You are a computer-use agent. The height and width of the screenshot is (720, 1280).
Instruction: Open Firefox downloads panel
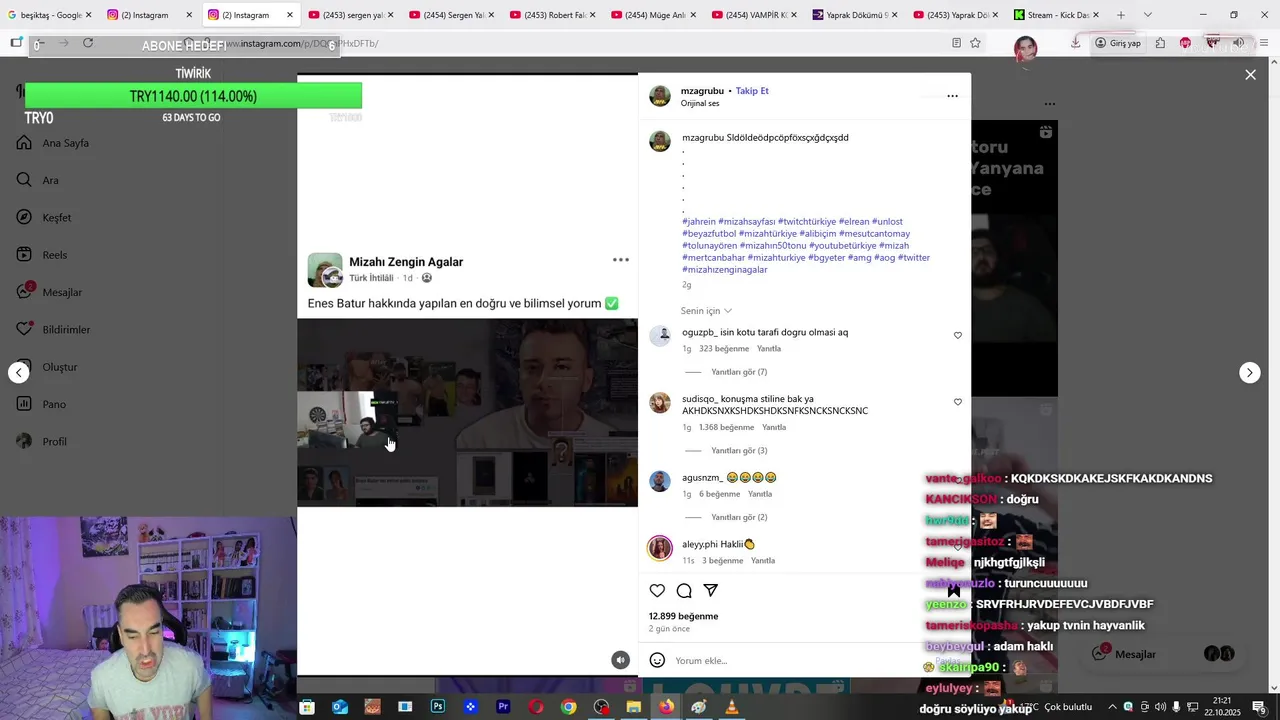click(1076, 43)
